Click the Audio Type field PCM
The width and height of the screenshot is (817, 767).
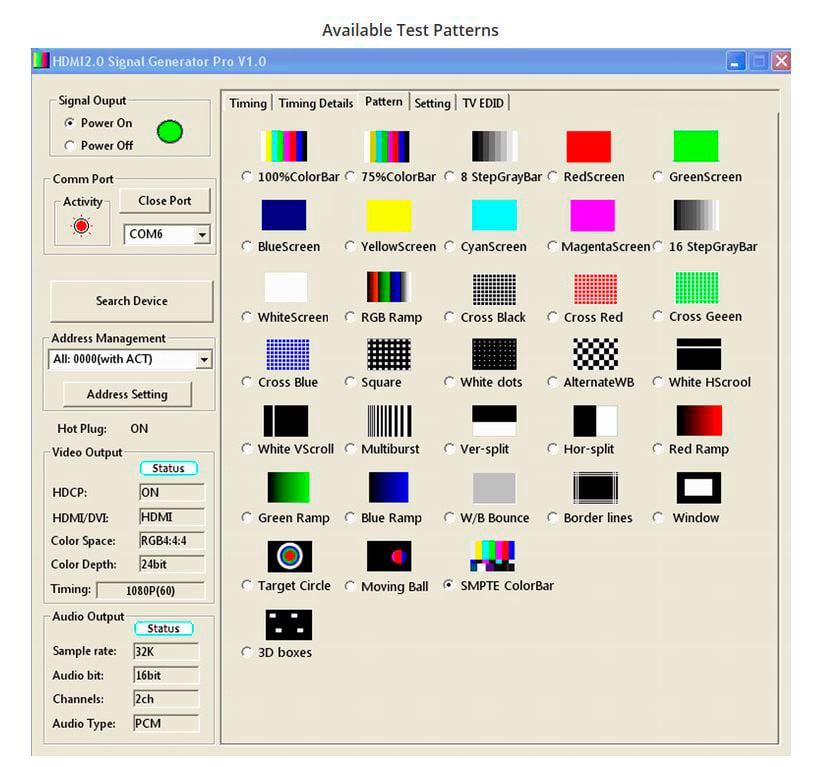click(166, 724)
